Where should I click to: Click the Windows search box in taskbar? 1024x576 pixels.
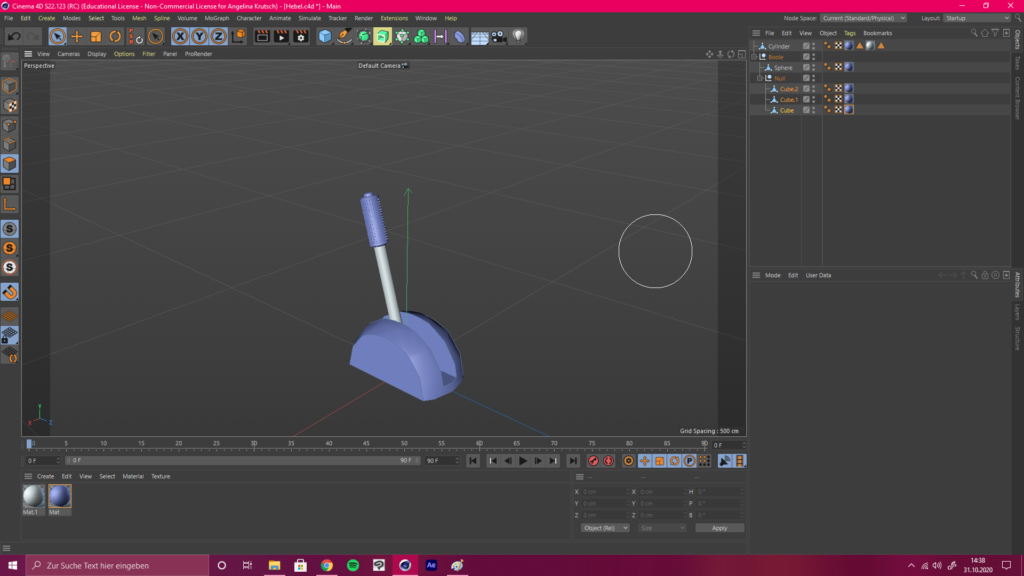(x=115, y=565)
